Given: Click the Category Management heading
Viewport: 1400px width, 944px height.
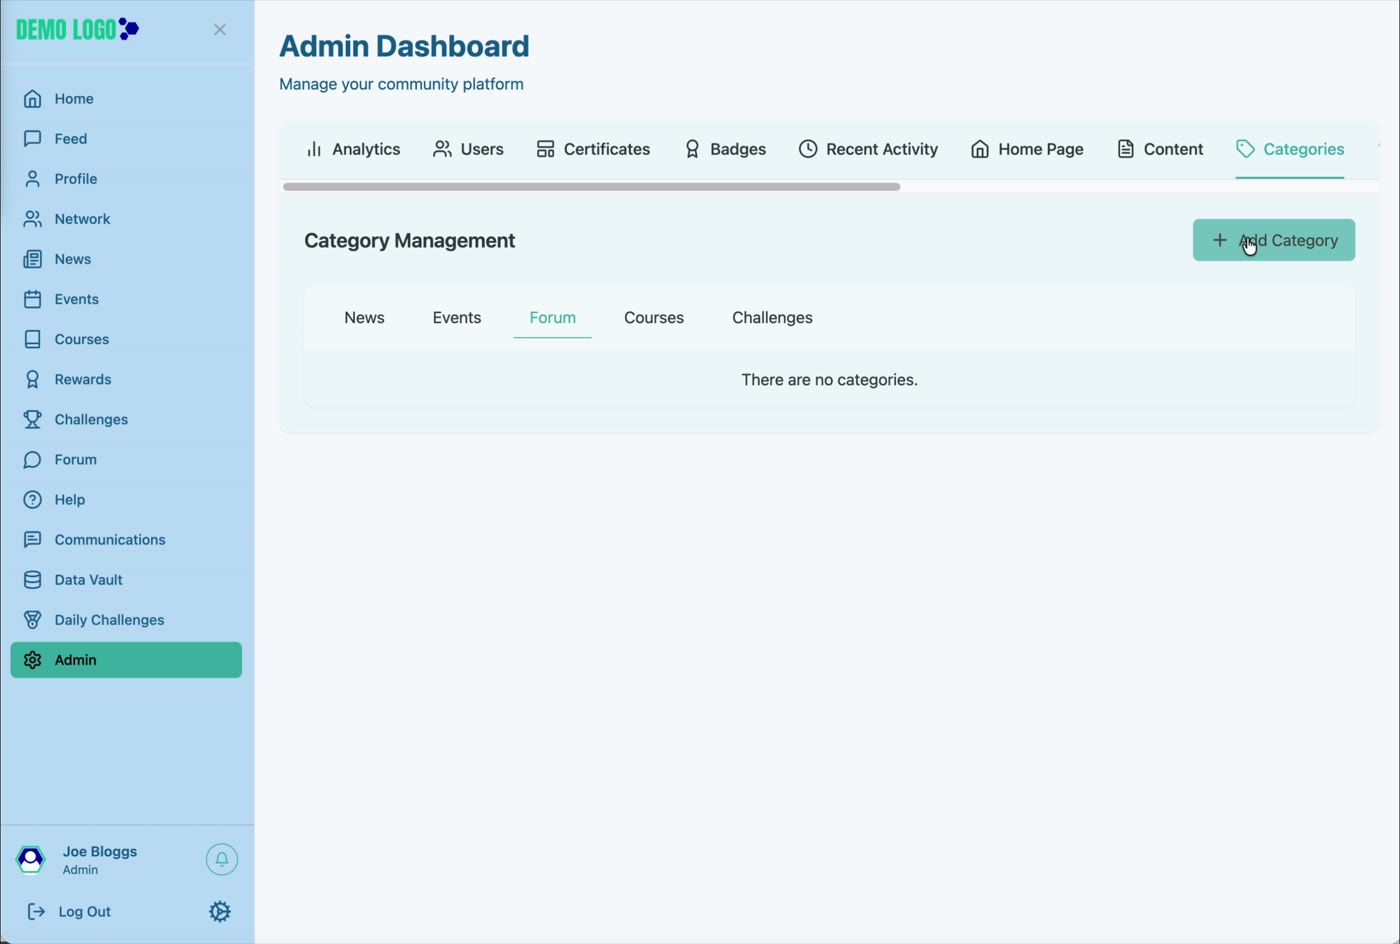Looking at the screenshot, I should point(410,241).
